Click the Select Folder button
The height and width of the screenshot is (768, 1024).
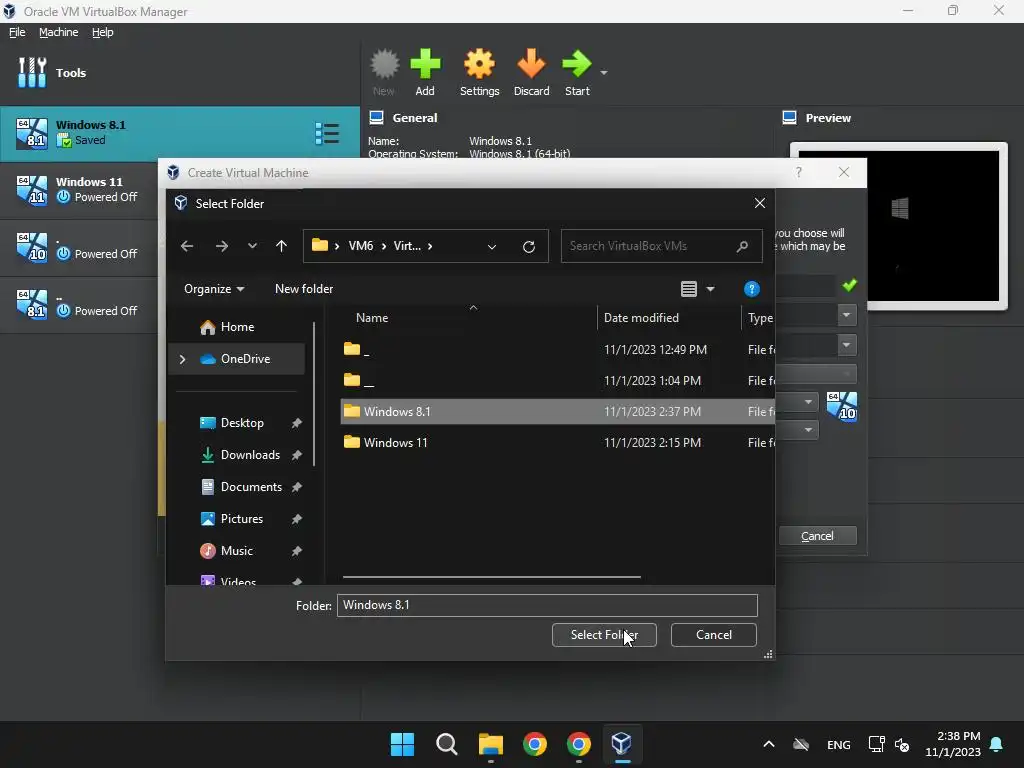pyautogui.click(x=604, y=635)
